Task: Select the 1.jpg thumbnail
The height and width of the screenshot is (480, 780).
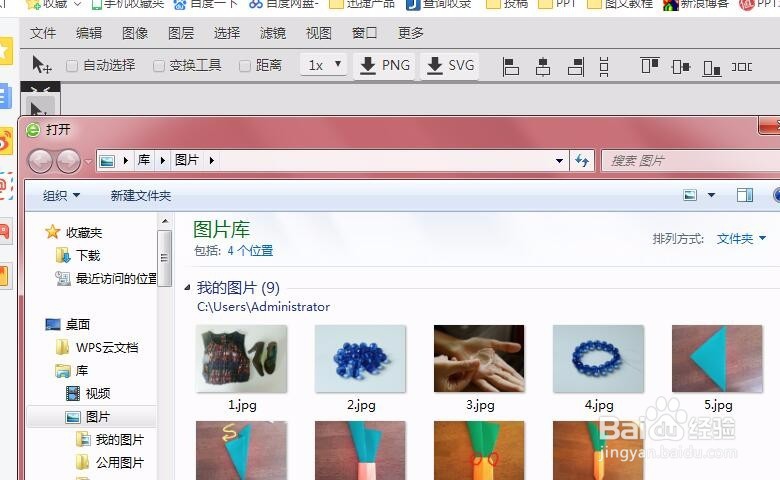Action: tap(242, 359)
